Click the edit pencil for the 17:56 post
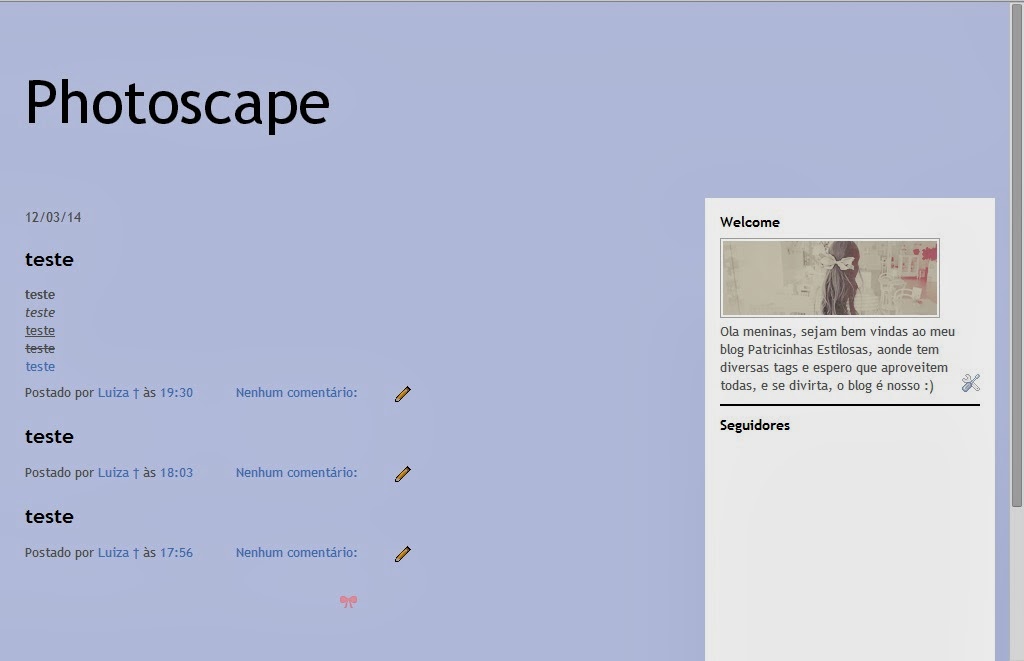The width and height of the screenshot is (1024, 661). pyautogui.click(x=403, y=554)
